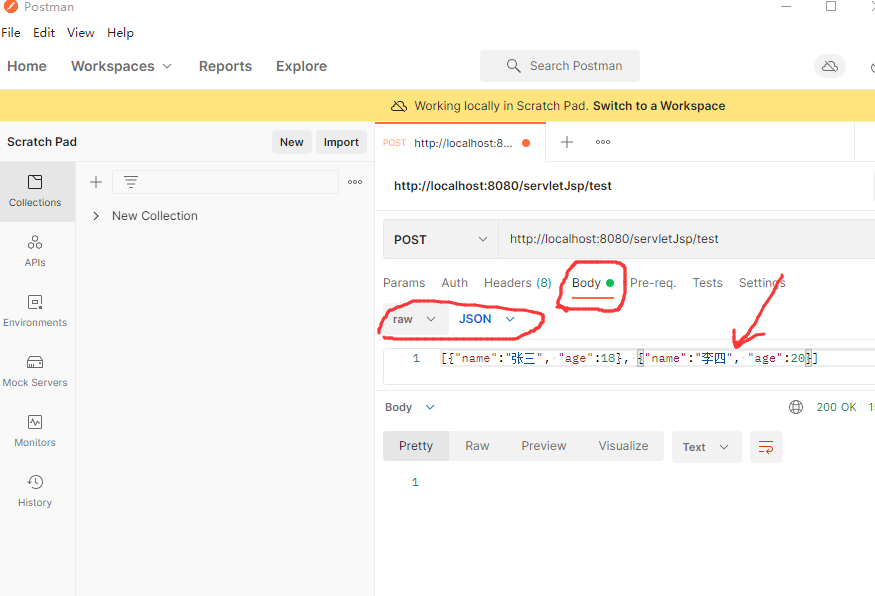Viewport: 875px width, 596px height.
Task: Select the Visualize response view
Action: [x=623, y=446]
